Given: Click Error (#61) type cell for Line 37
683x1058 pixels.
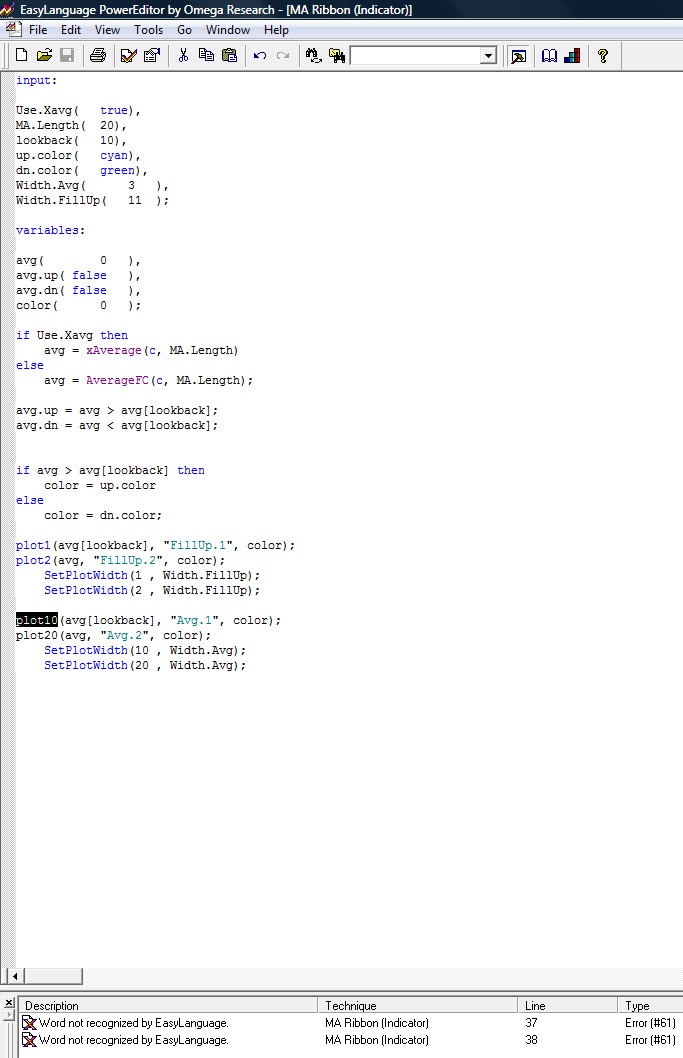Looking at the screenshot, I should [x=650, y=1023].
